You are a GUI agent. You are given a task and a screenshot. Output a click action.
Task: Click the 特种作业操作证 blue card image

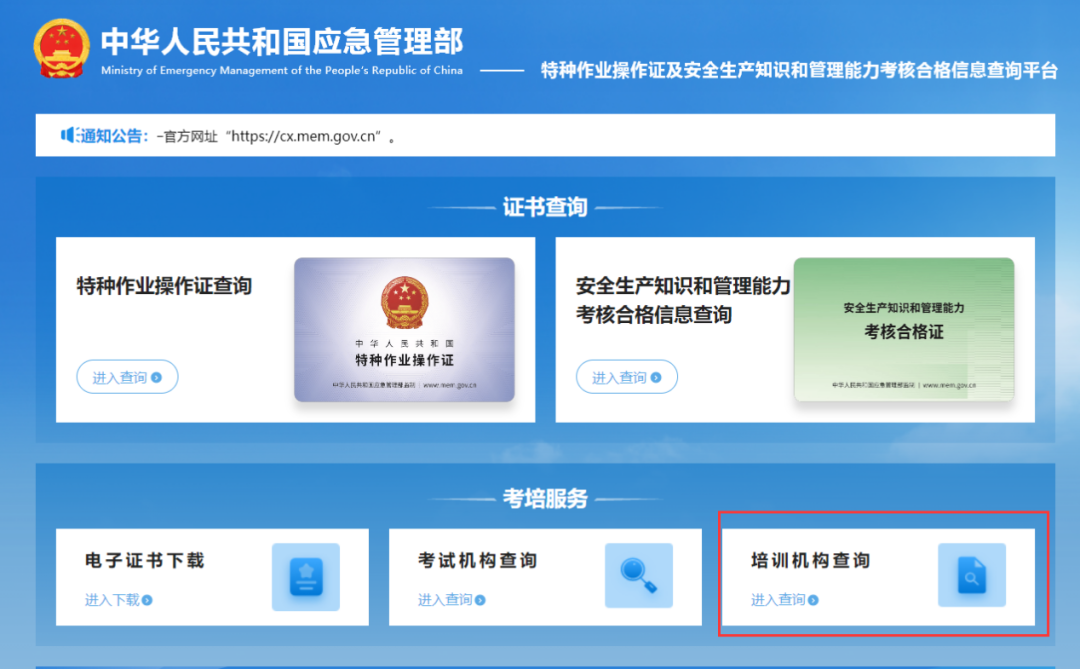404,330
